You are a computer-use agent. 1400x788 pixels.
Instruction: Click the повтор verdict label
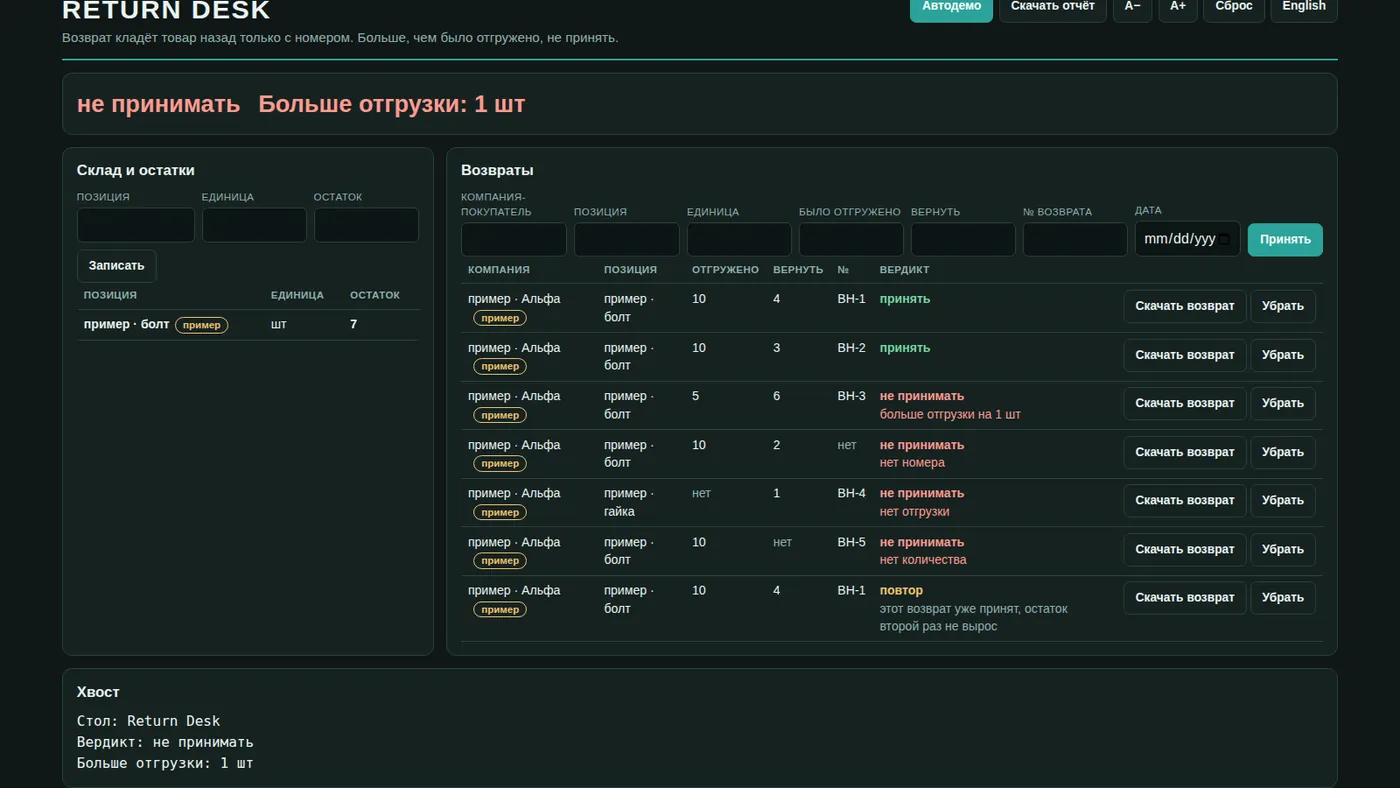click(x=901, y=590)
